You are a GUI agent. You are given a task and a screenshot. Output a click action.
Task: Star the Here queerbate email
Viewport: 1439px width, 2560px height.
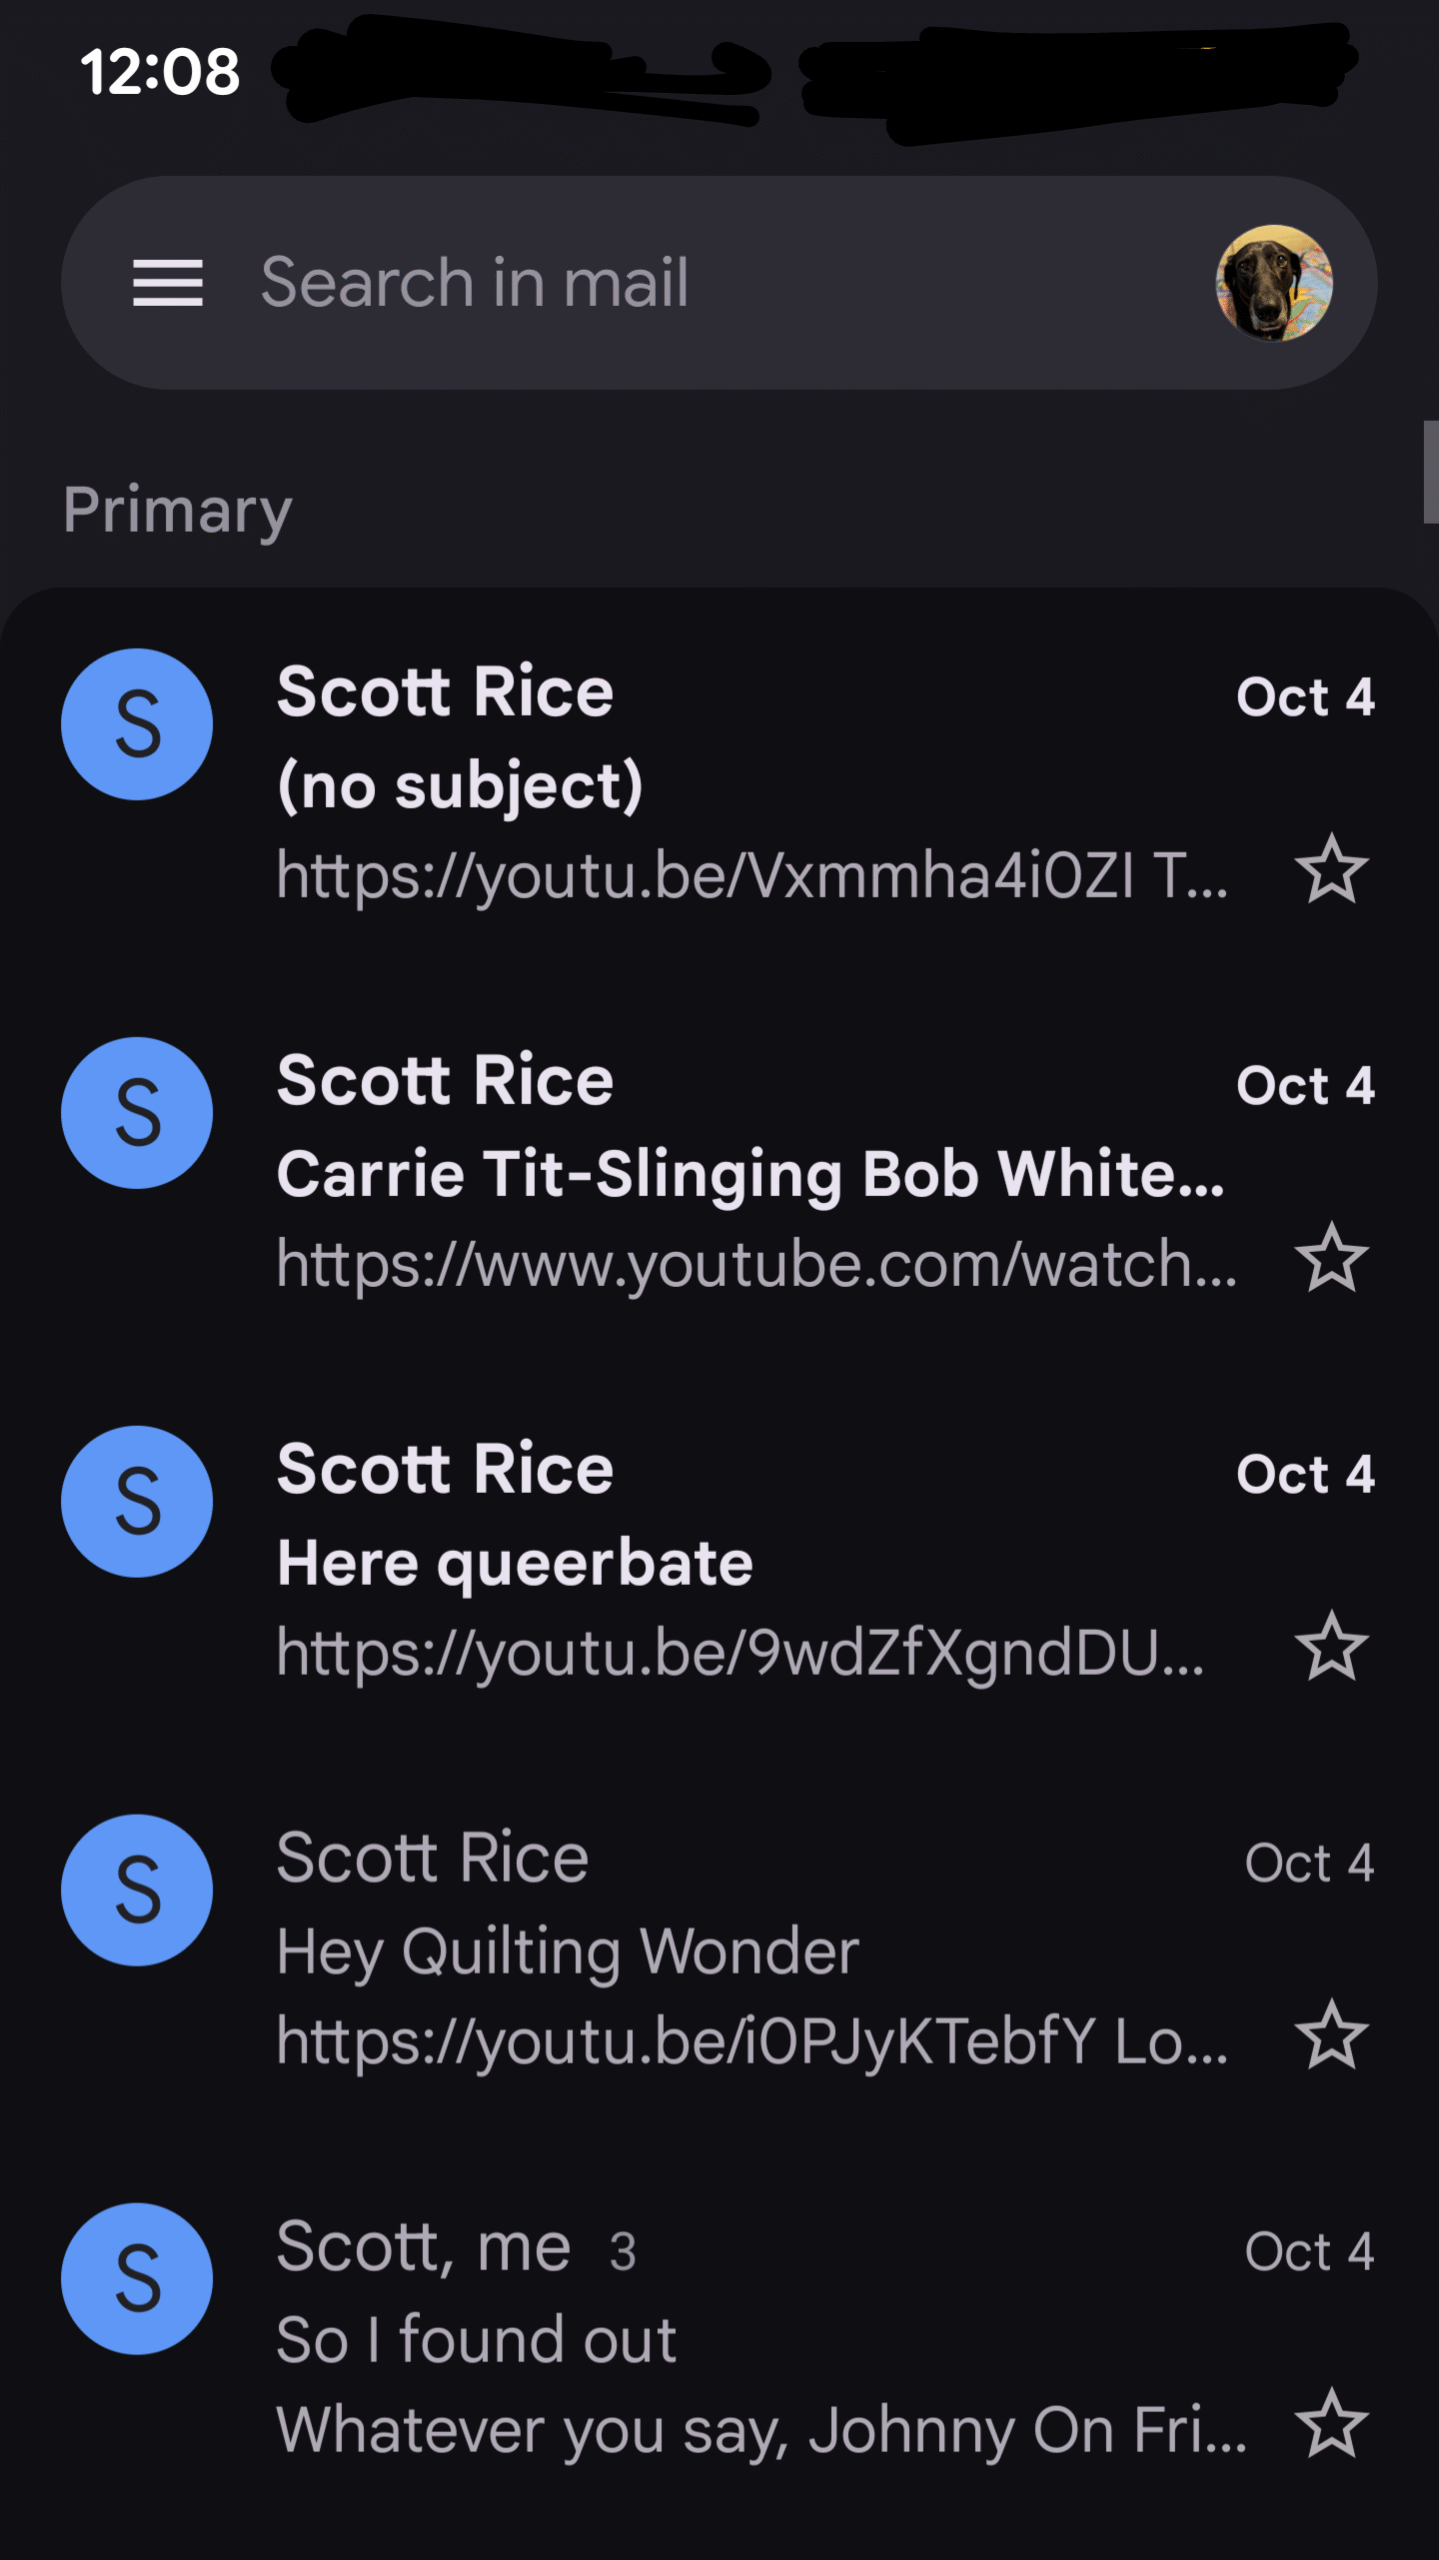click(x=1331, y=1647)
